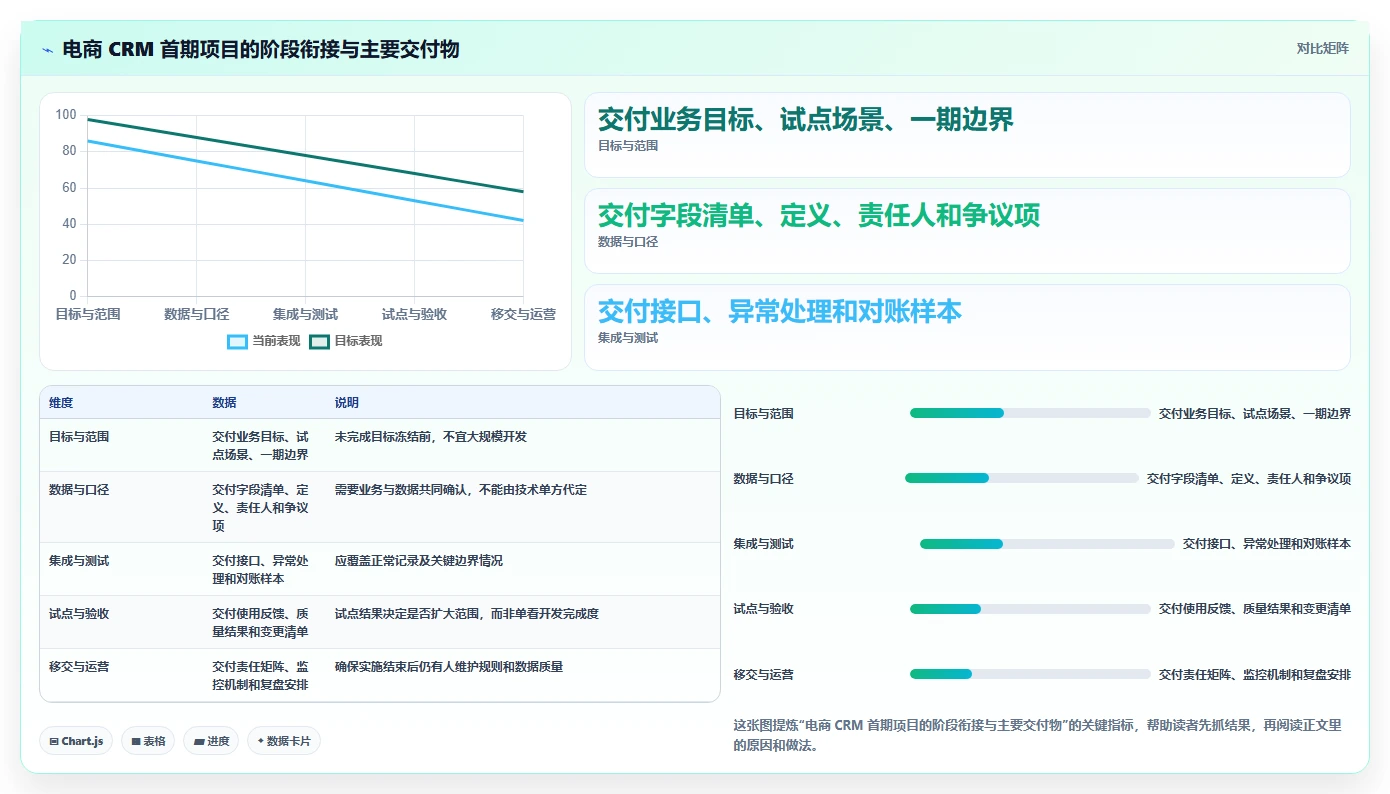Click the 目标与范围 subtitle in the first card

[628, 146]
